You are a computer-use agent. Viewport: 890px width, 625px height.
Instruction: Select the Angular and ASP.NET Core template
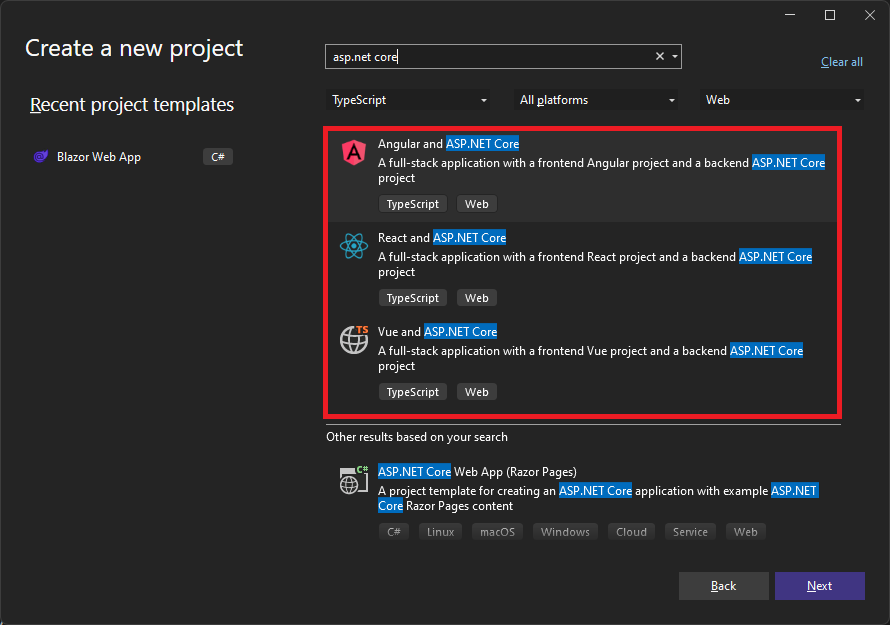(x=582, y=175)
